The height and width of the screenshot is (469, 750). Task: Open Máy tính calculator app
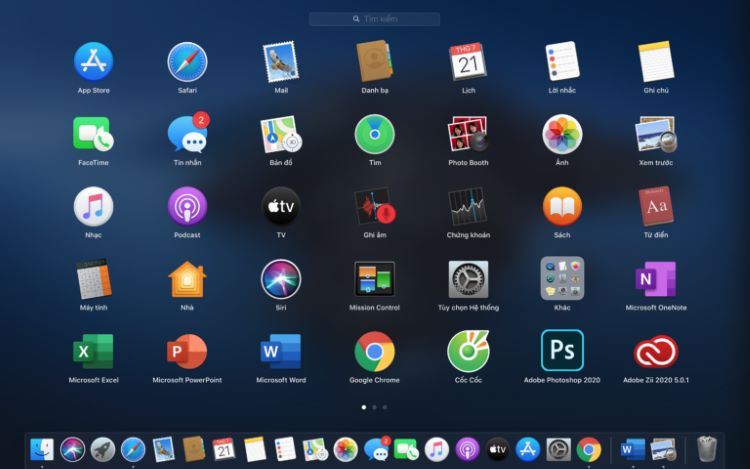(x=93, y=279)
